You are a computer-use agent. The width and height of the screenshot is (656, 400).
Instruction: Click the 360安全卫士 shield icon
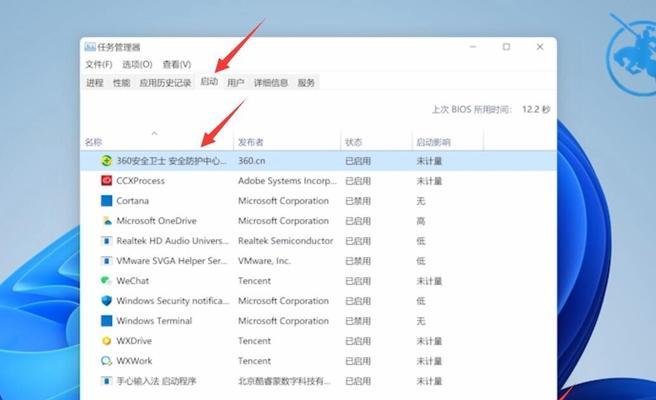click(107, 161)
